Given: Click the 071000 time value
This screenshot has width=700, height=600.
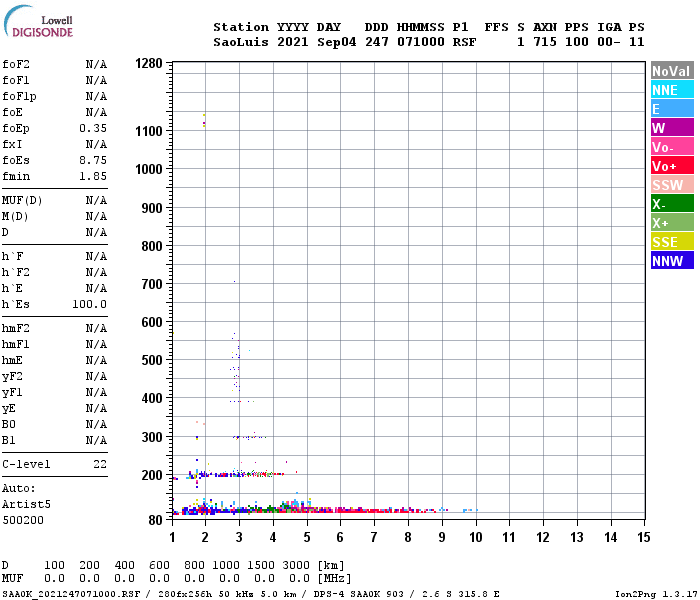Looking at the screenshot, I should point(421,42).
